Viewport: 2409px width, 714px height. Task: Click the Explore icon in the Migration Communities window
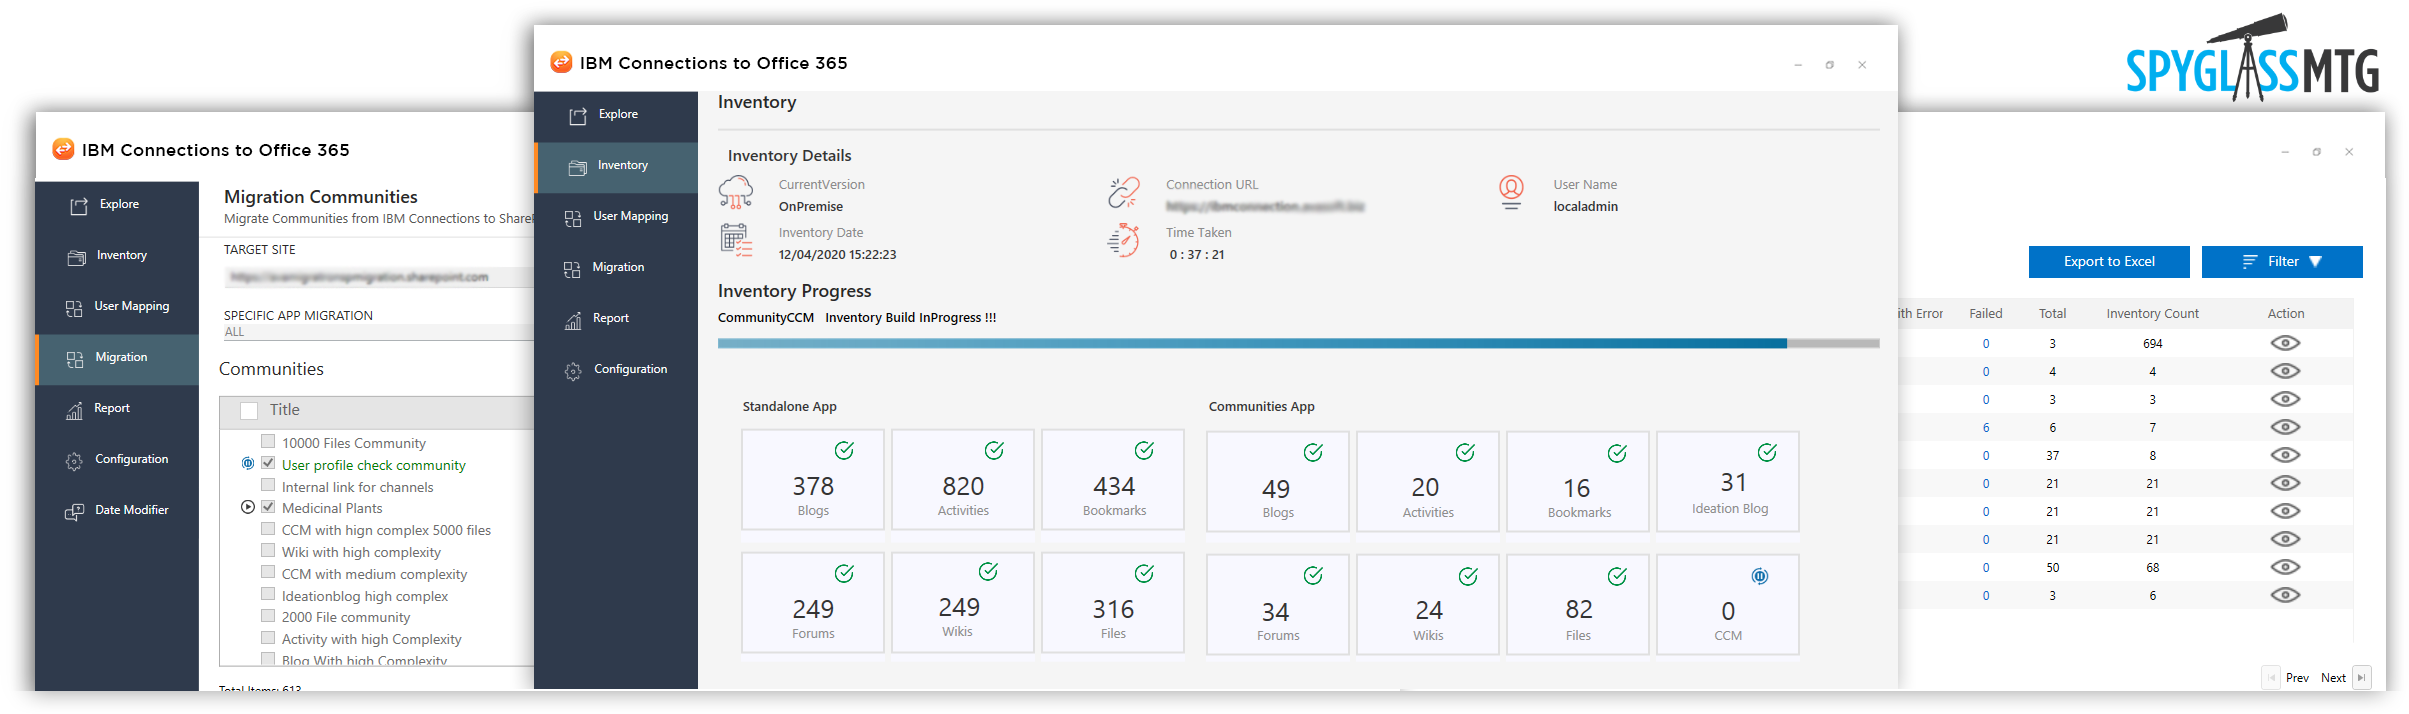click(x=79, y=206)
